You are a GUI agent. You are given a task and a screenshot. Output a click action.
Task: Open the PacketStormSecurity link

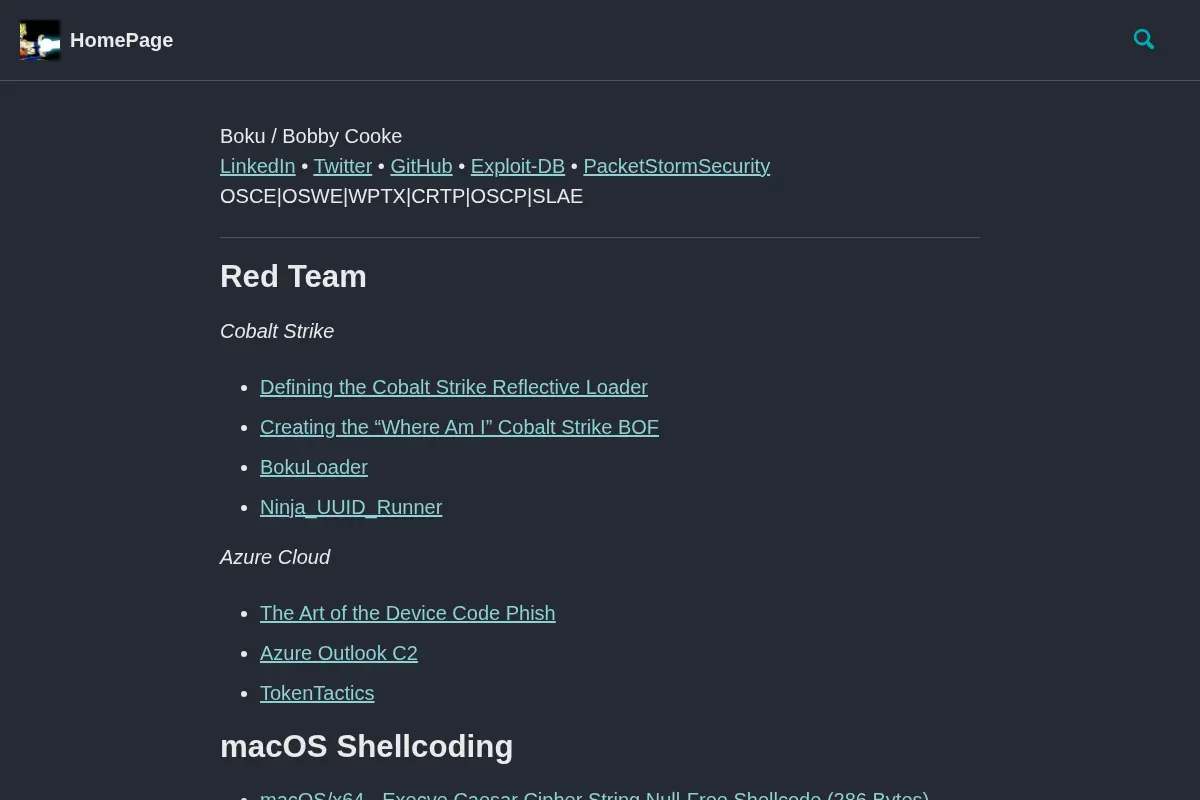[x=677, y=166]
